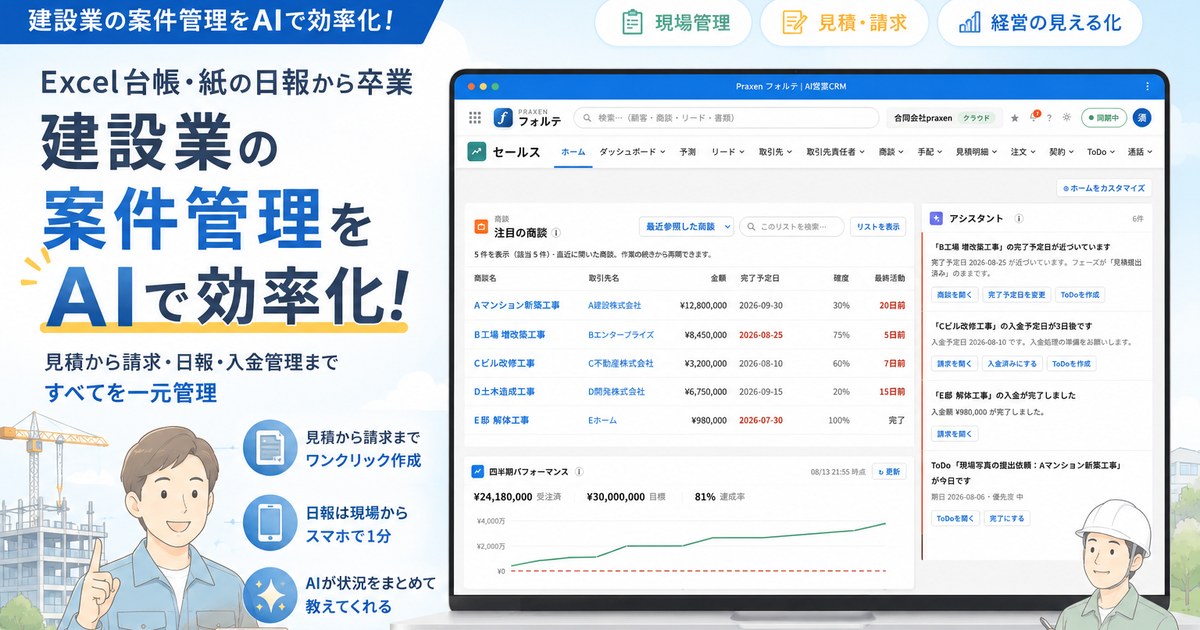
Task: Open the D土木造成工事 deal link
Action: pyautogui.click(x=505, y=392)
